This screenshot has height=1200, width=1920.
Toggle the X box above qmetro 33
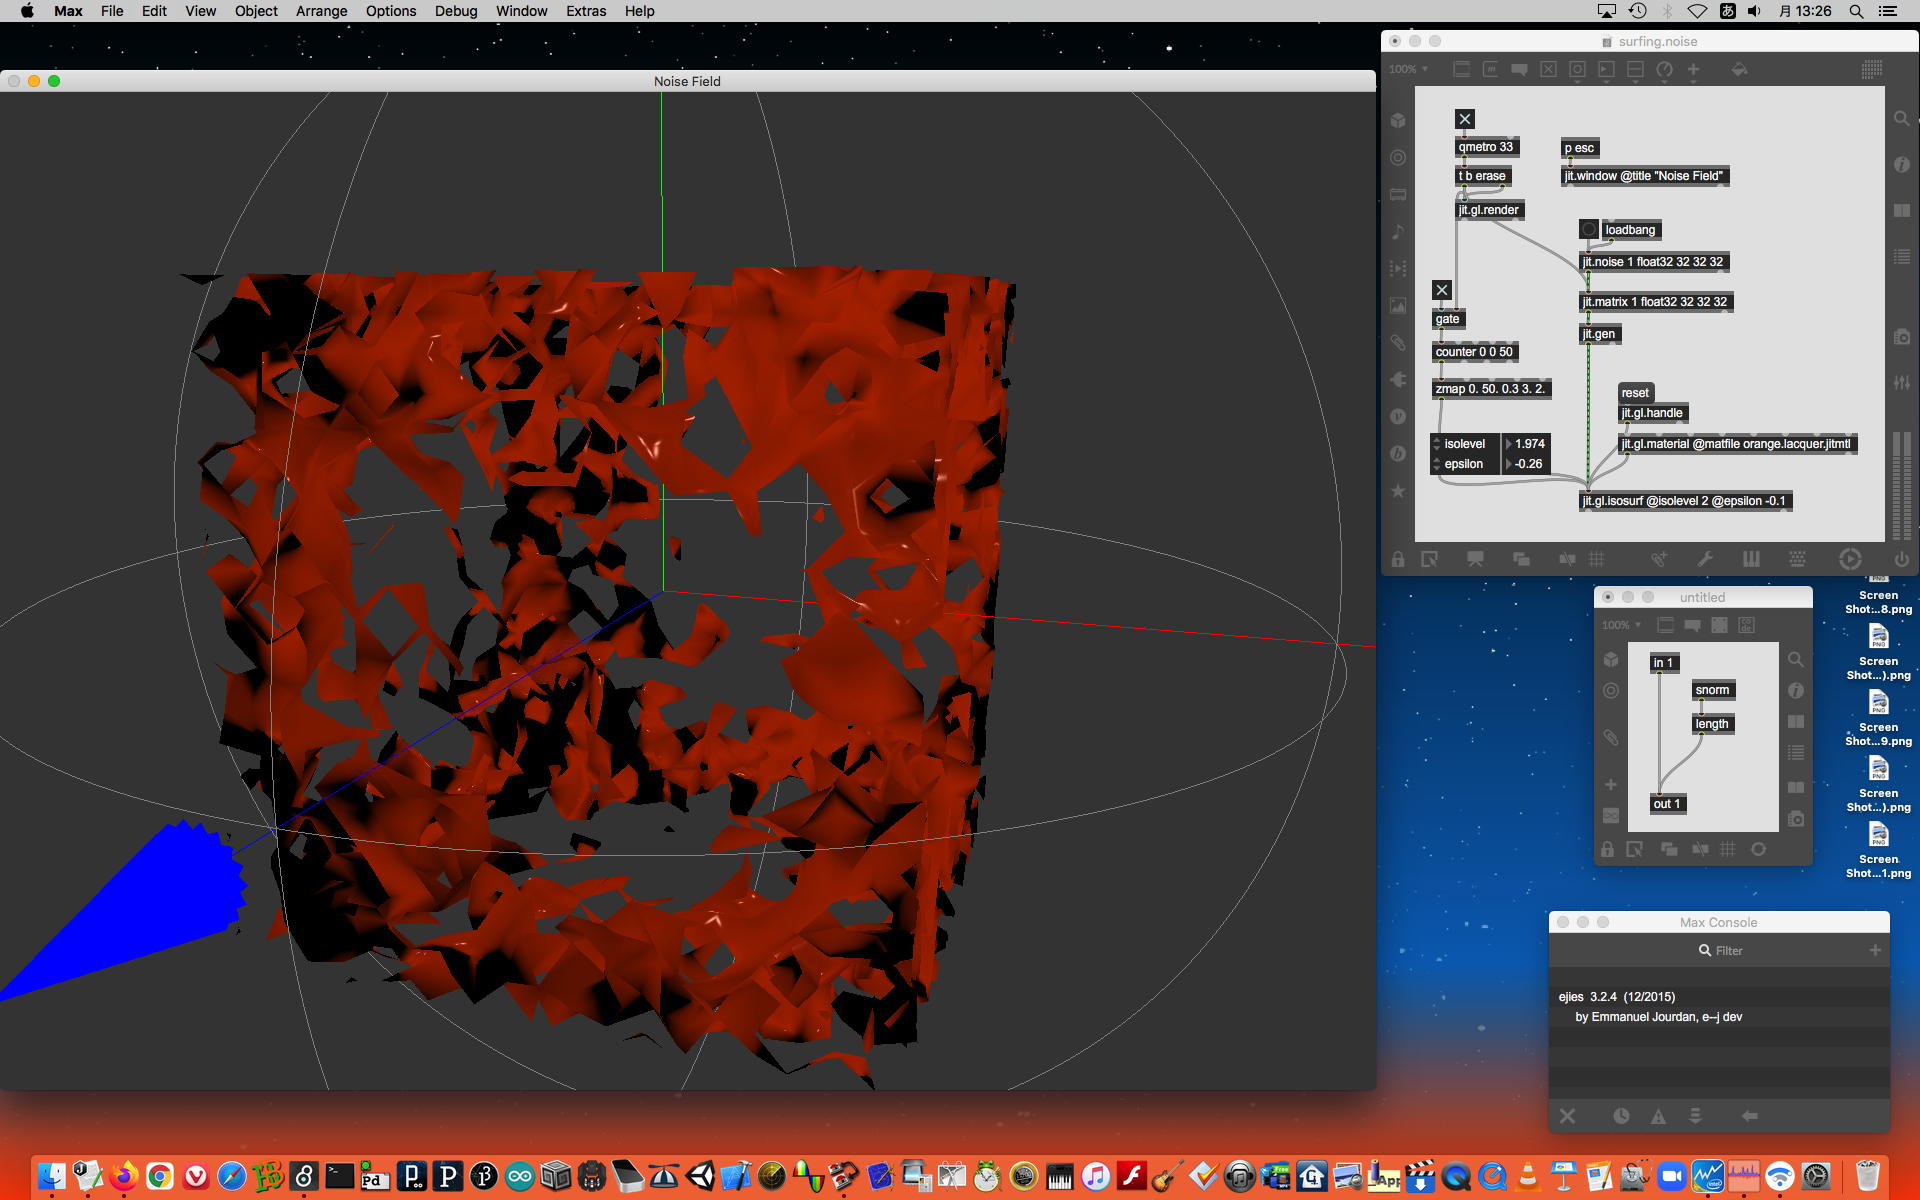point(1465,119)
